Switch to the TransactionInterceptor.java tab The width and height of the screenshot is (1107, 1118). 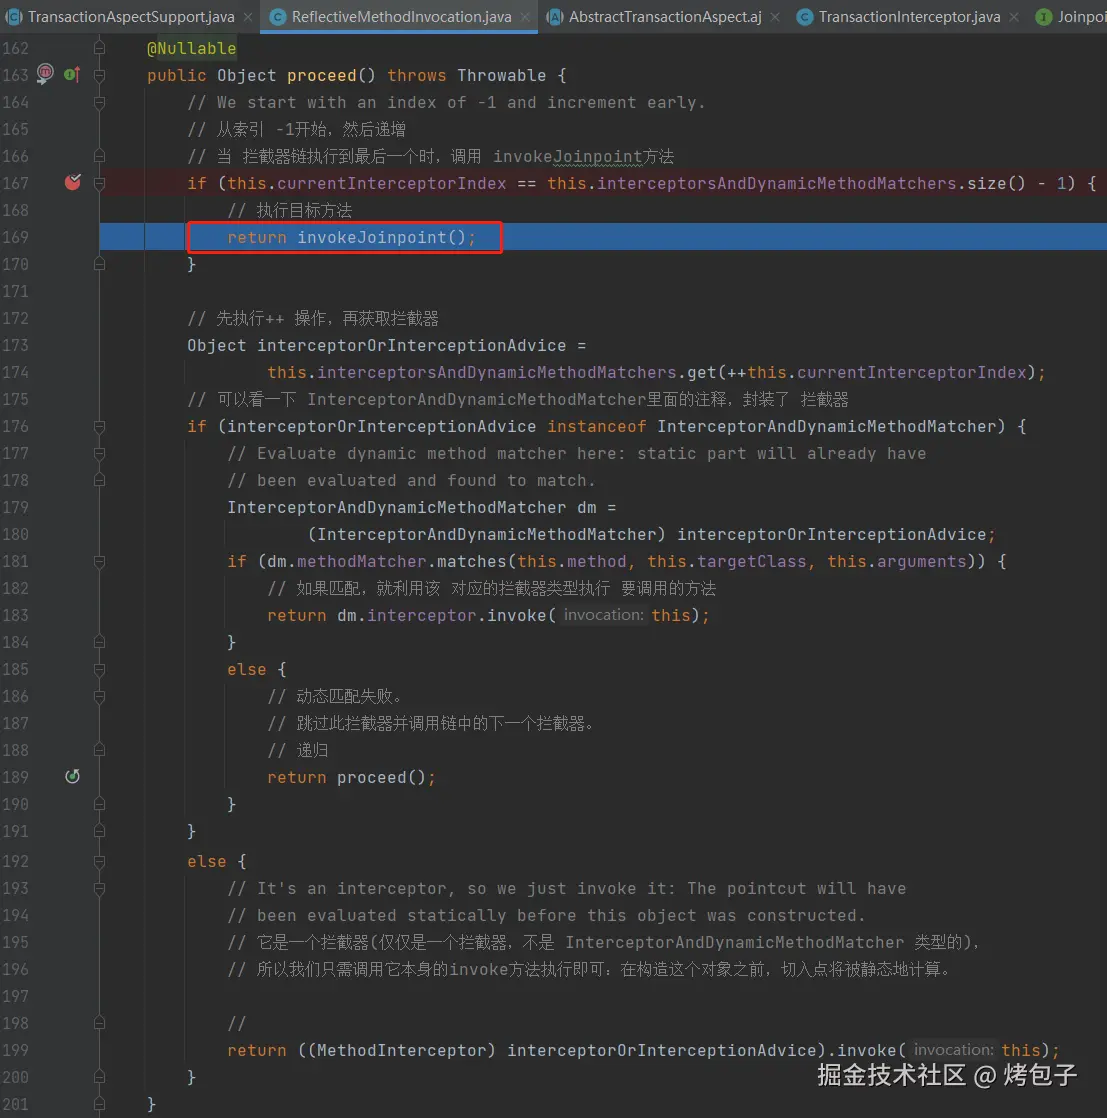(909, 16)
